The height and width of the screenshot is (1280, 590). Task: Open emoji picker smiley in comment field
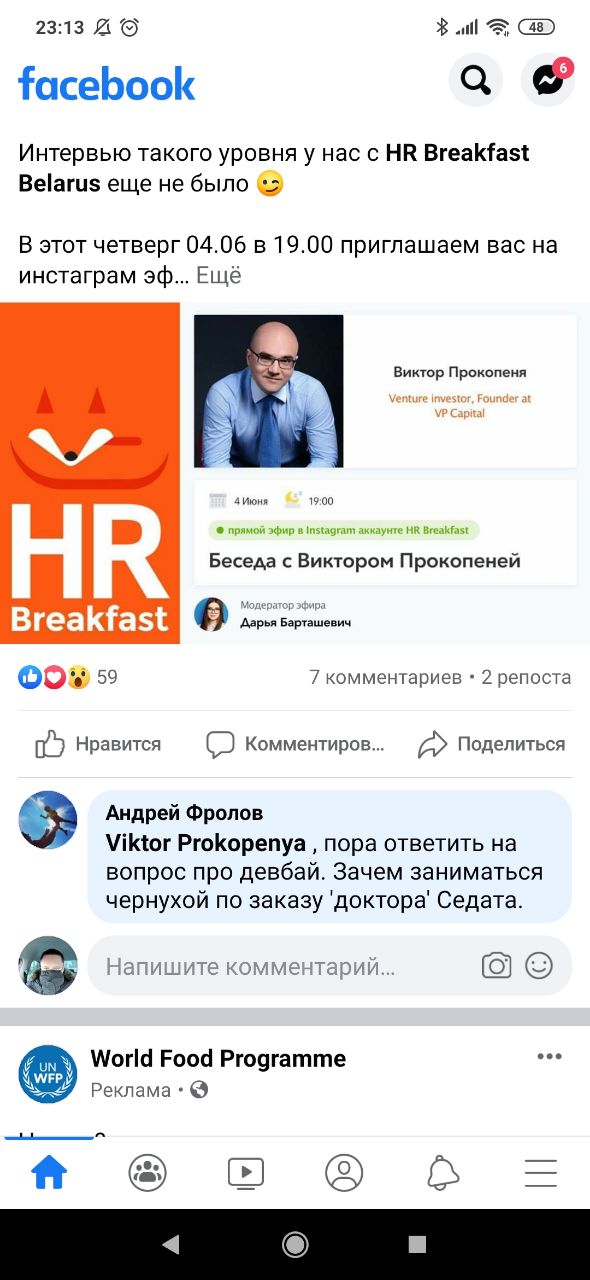[539, 966]
